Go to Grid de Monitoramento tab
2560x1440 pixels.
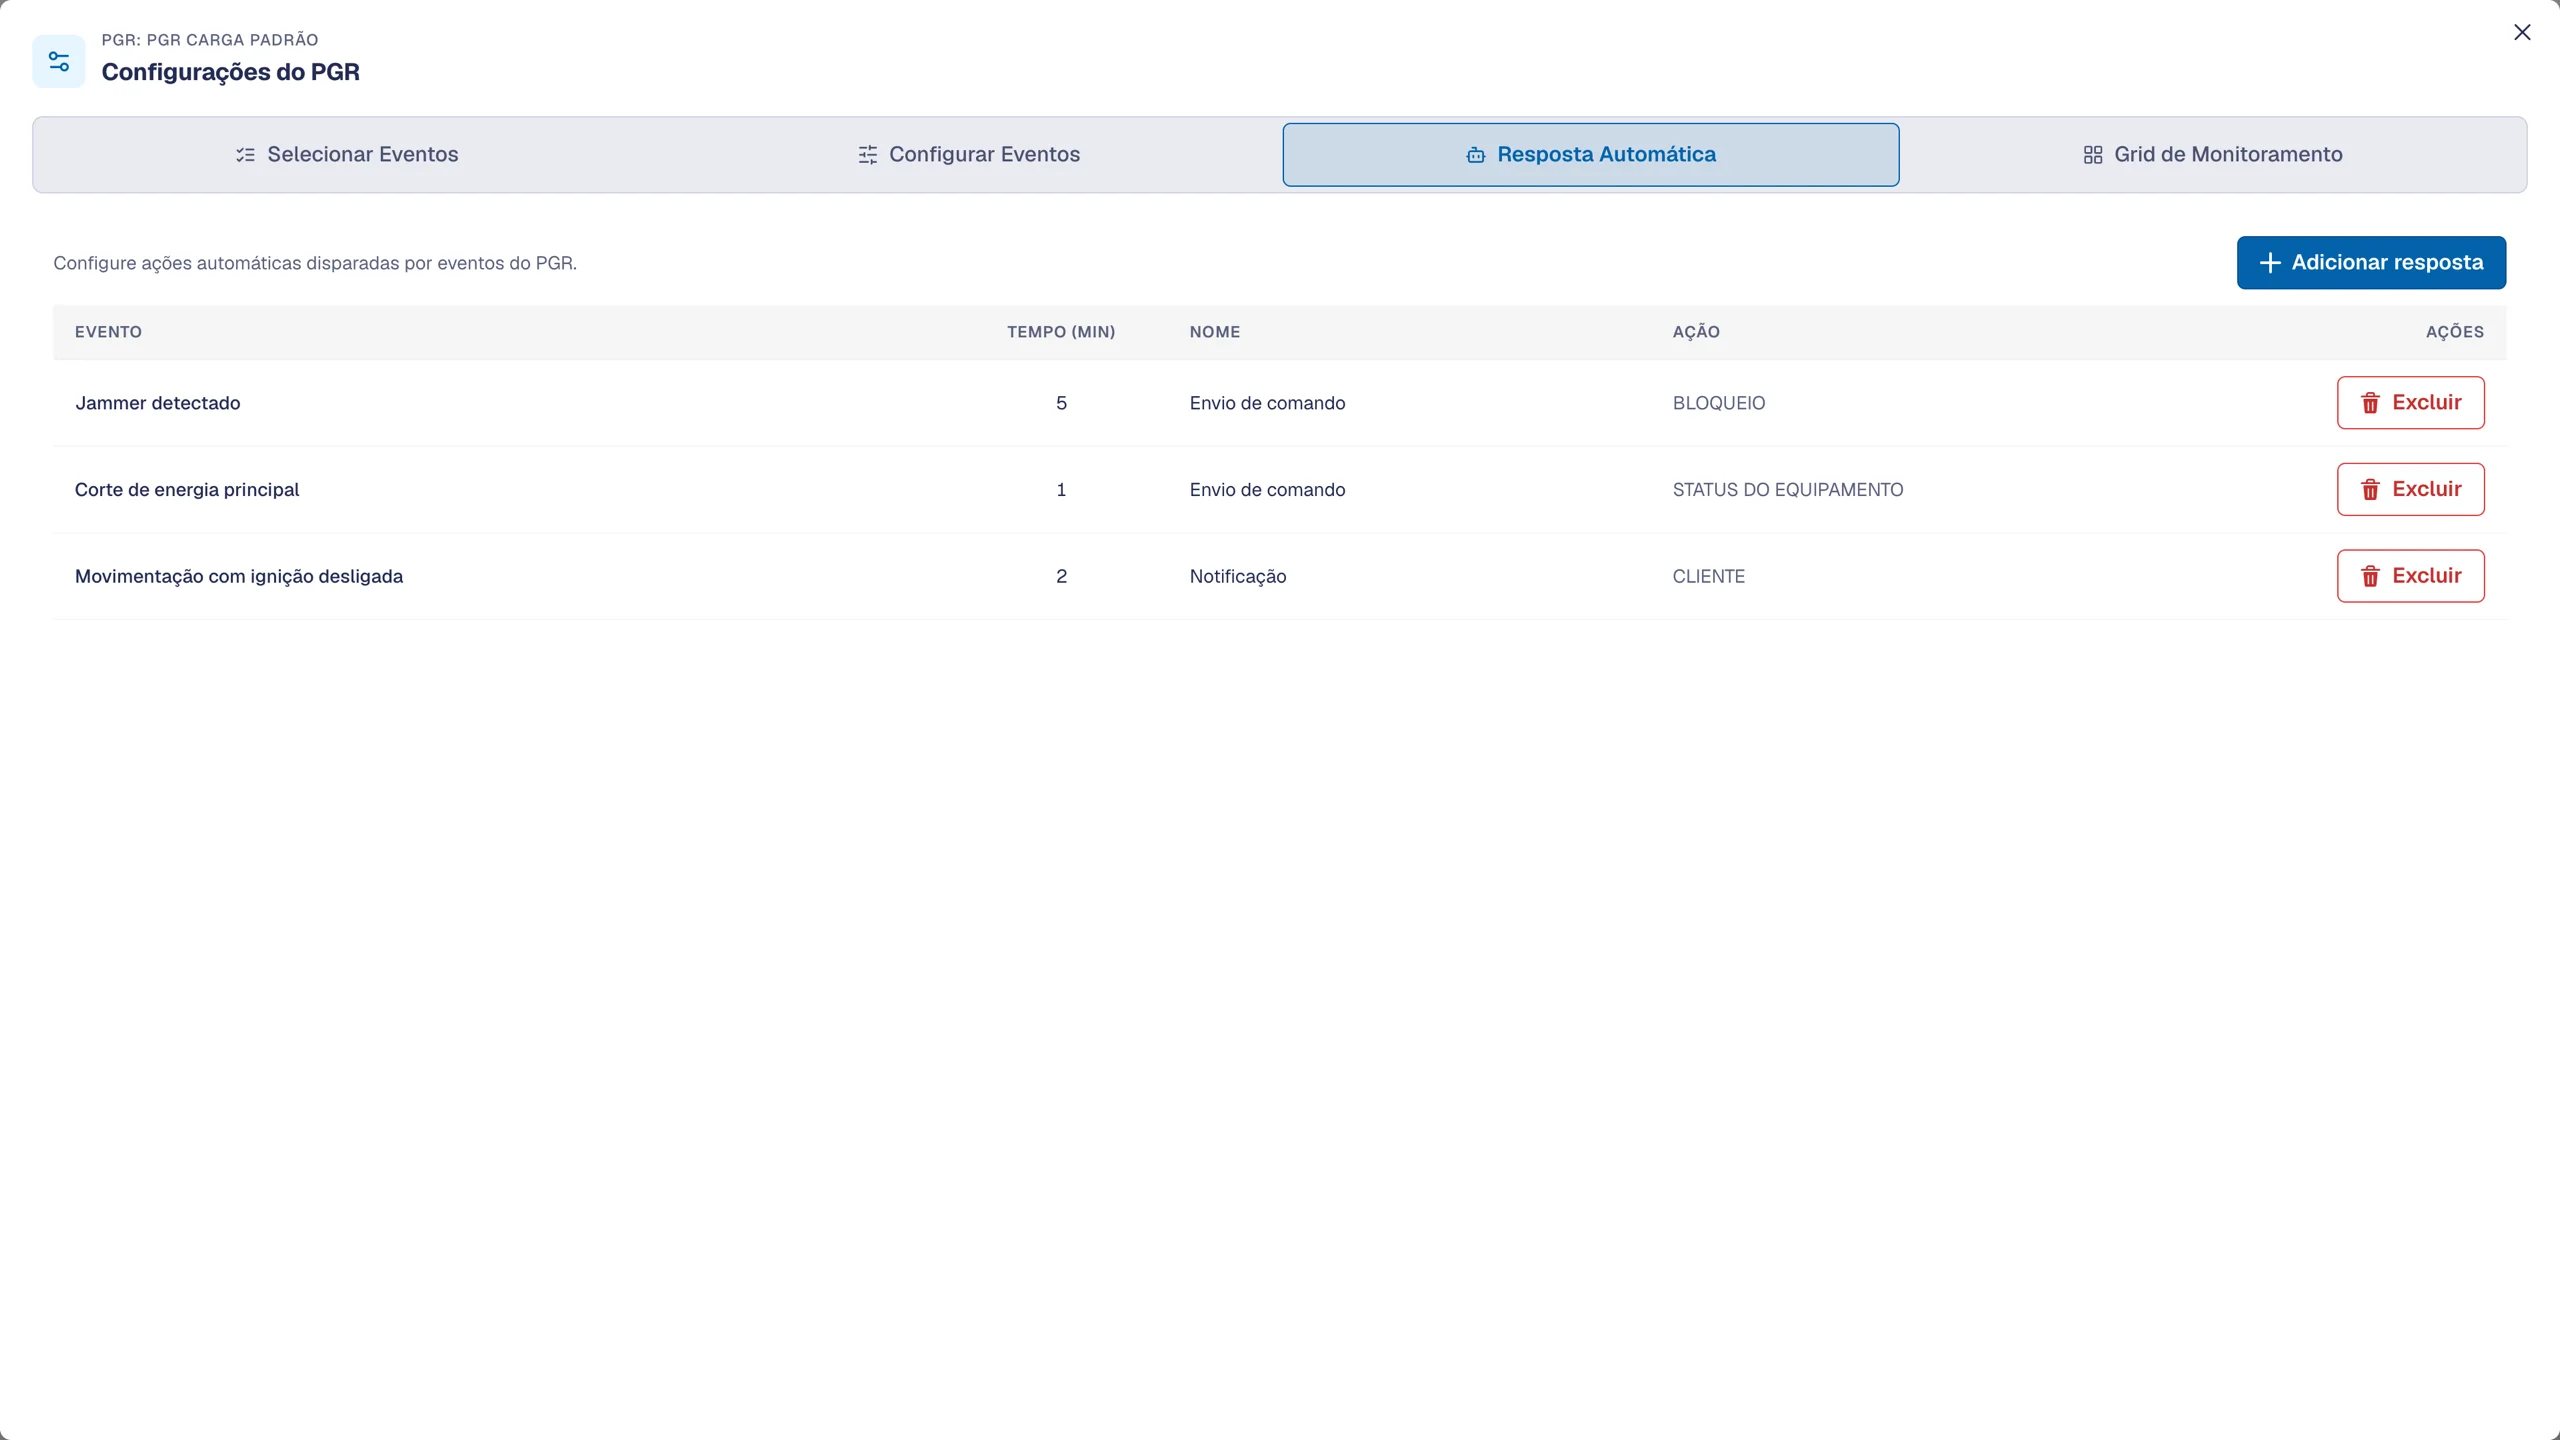(2212, 155)
